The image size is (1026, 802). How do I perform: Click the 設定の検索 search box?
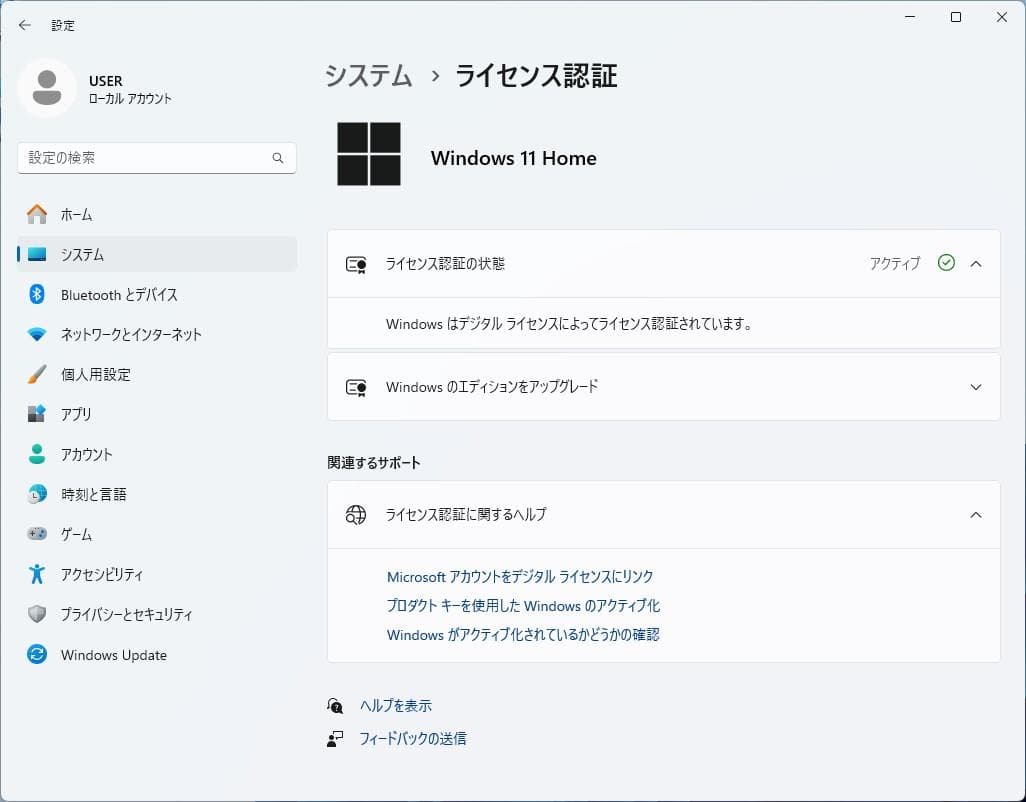coord(156,157)
